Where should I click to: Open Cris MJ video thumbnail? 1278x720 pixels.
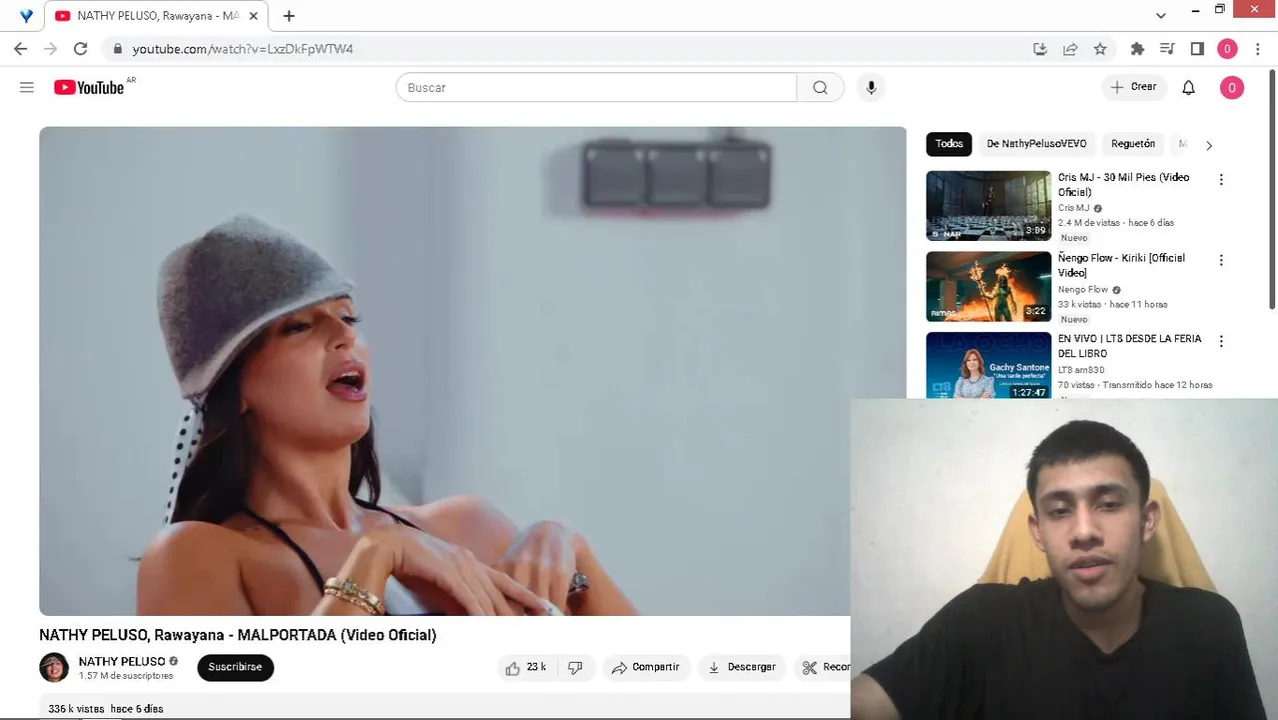(x=988, y=206)
